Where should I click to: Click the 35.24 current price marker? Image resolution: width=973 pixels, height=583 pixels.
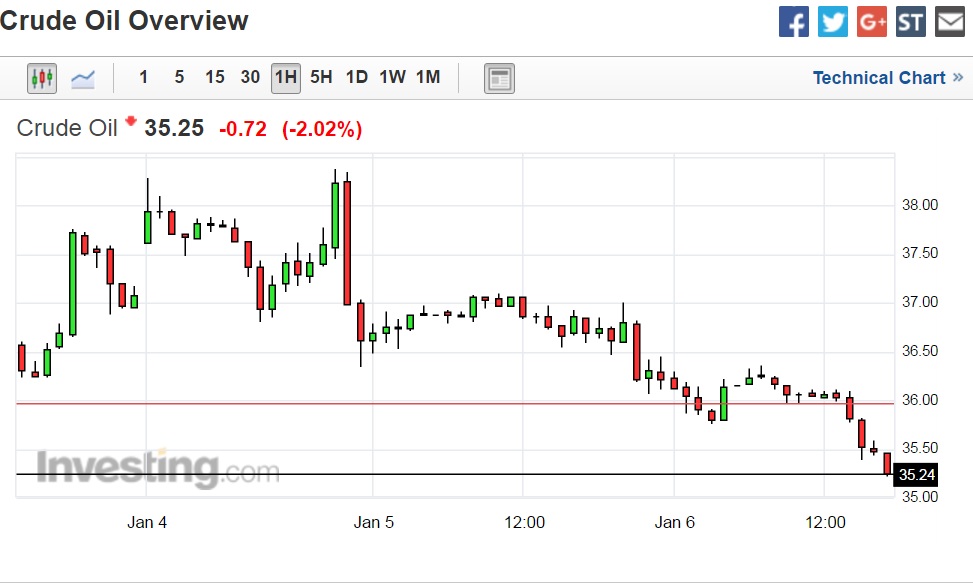[x=916, y=475]
